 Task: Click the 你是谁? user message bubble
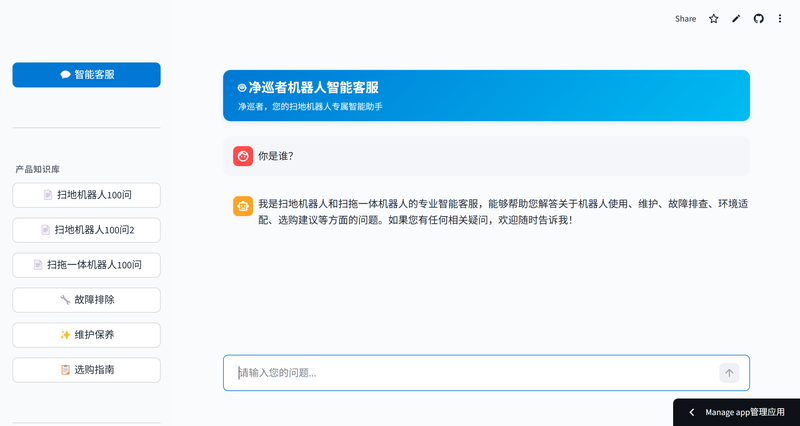coord(486,156)
